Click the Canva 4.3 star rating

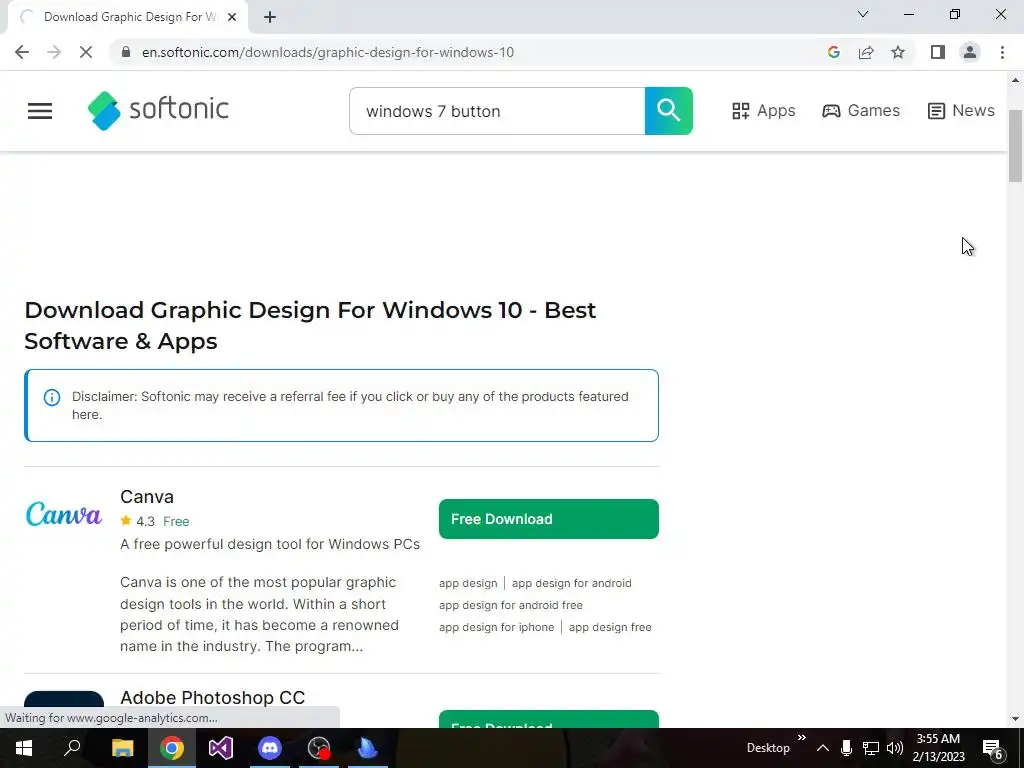click(138, 521)
